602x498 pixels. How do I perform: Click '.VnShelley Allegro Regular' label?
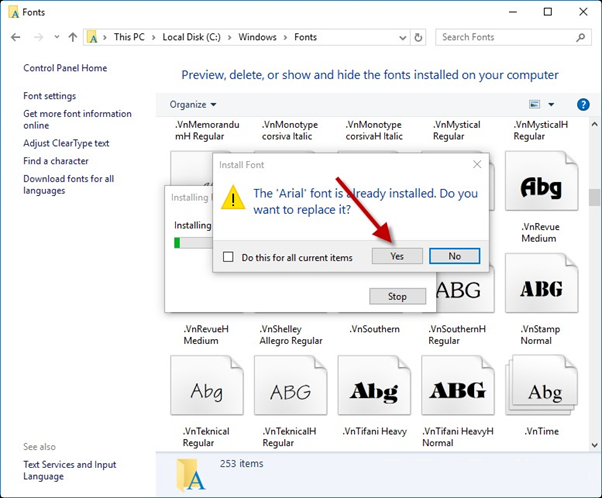pos(291,335)
